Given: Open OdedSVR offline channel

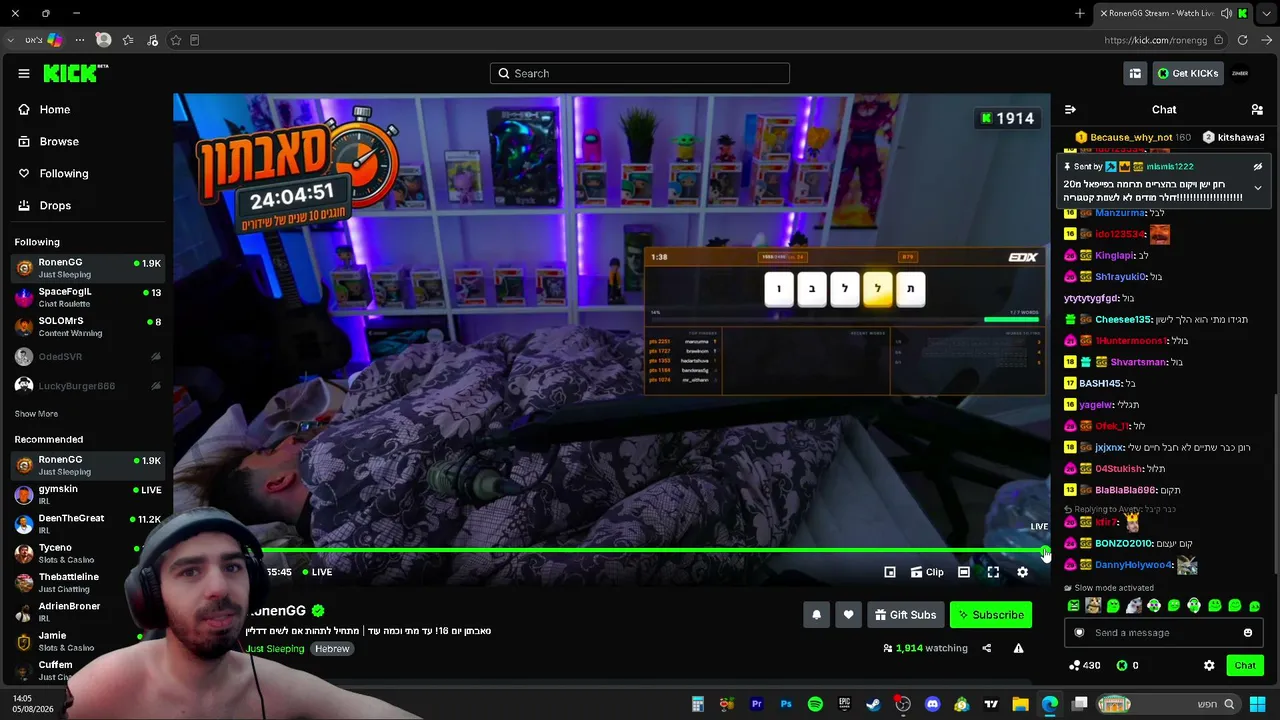Looking at the screenshot, I should 88,356.
